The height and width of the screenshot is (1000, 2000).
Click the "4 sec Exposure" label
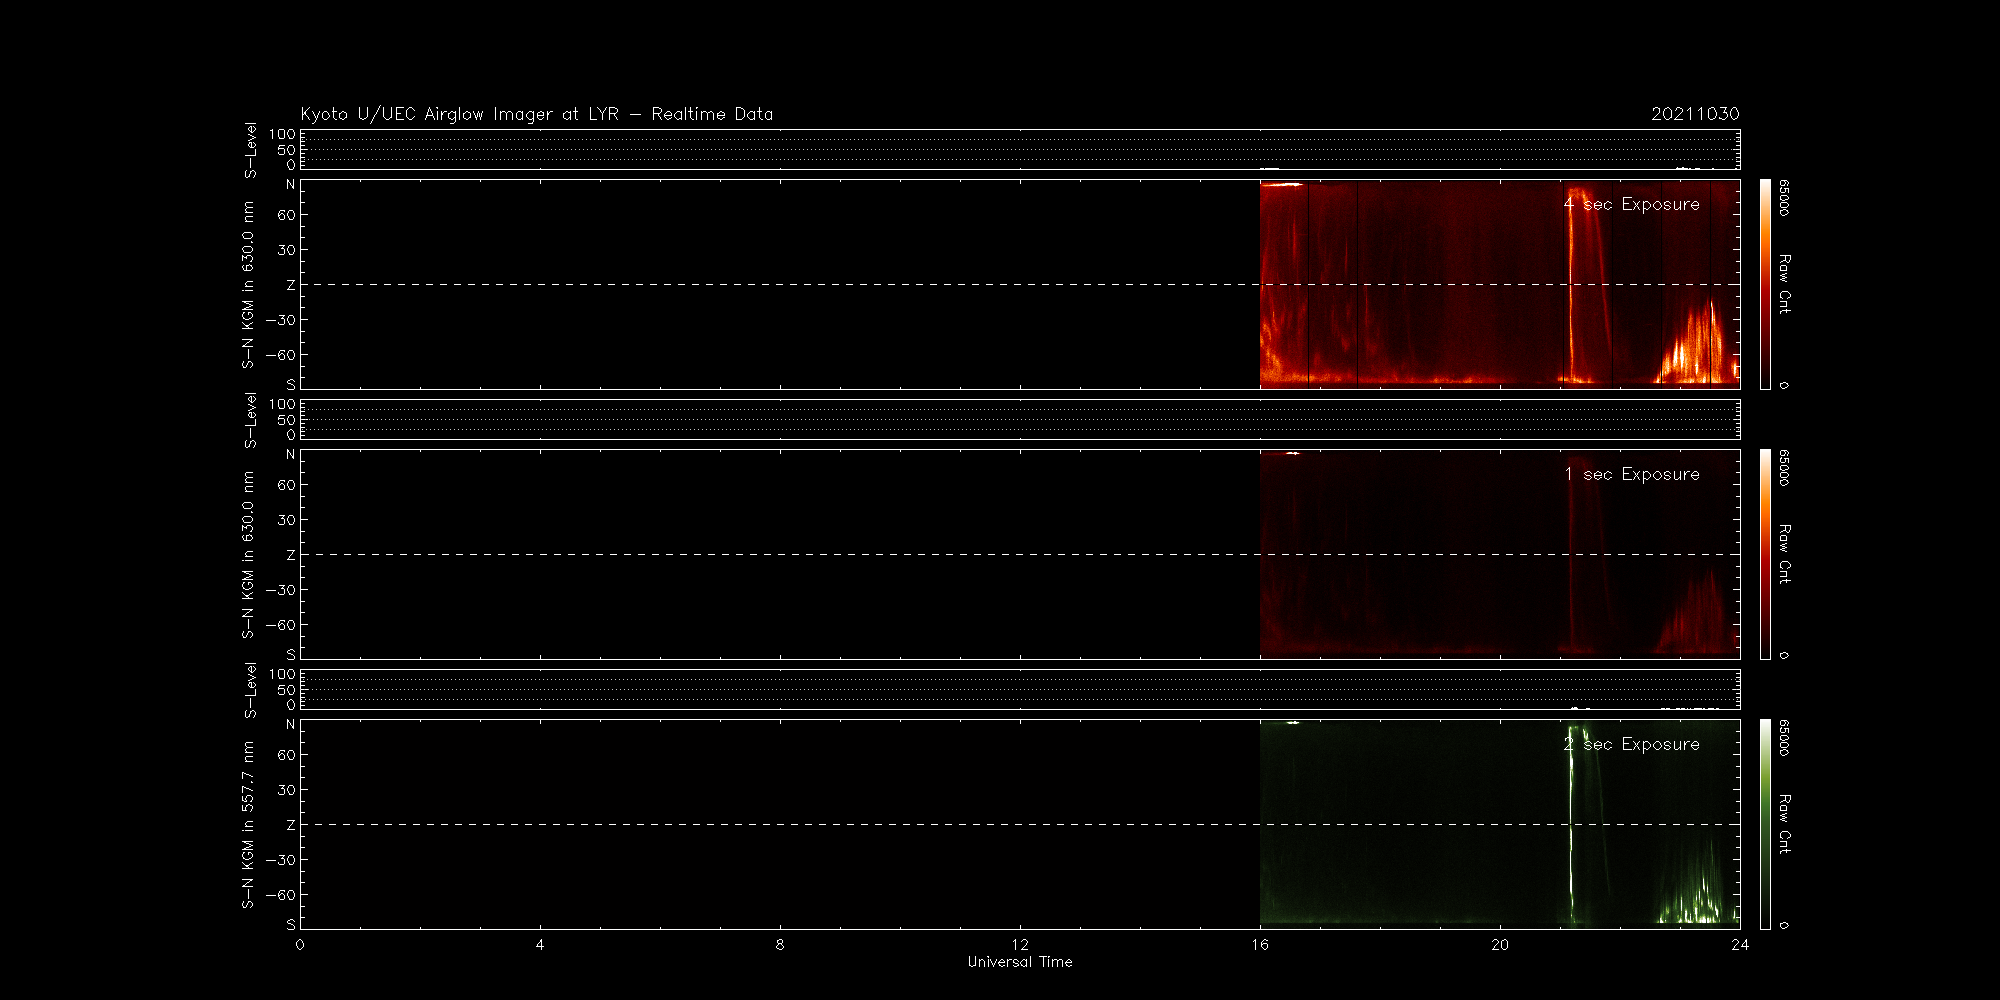tap(1632, 204)
